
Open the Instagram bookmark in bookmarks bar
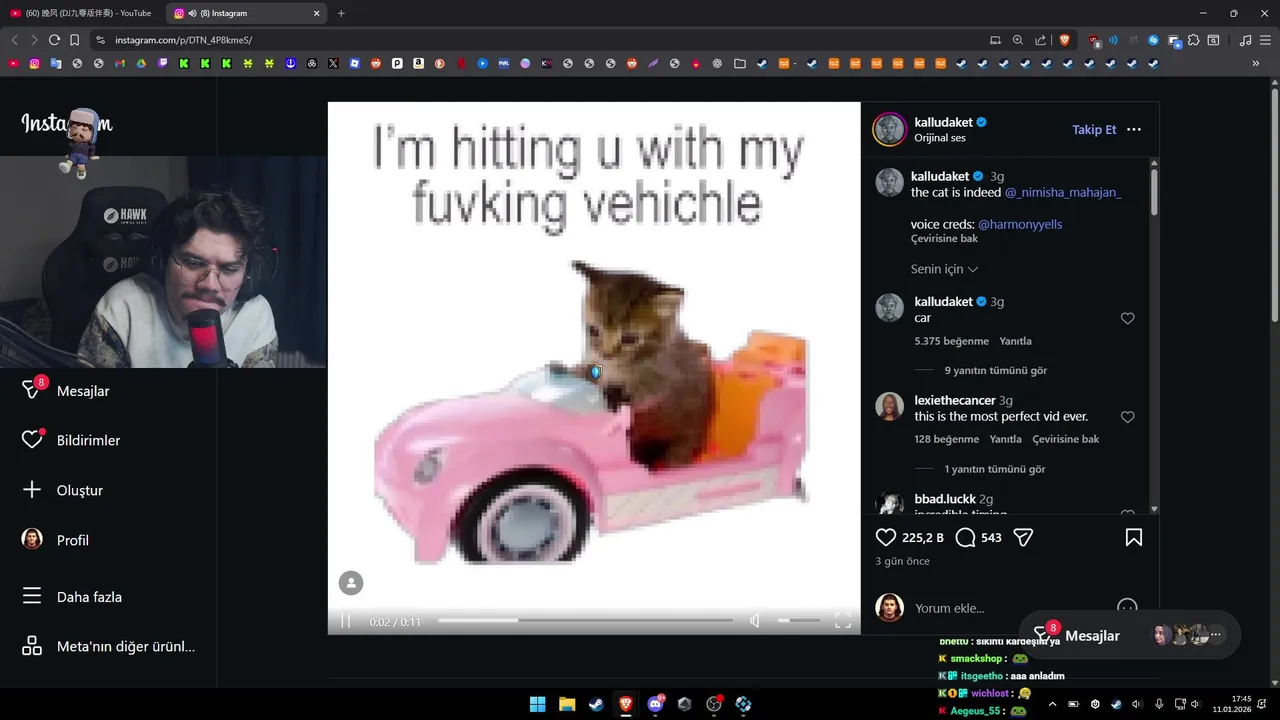[x=35, y=63]
